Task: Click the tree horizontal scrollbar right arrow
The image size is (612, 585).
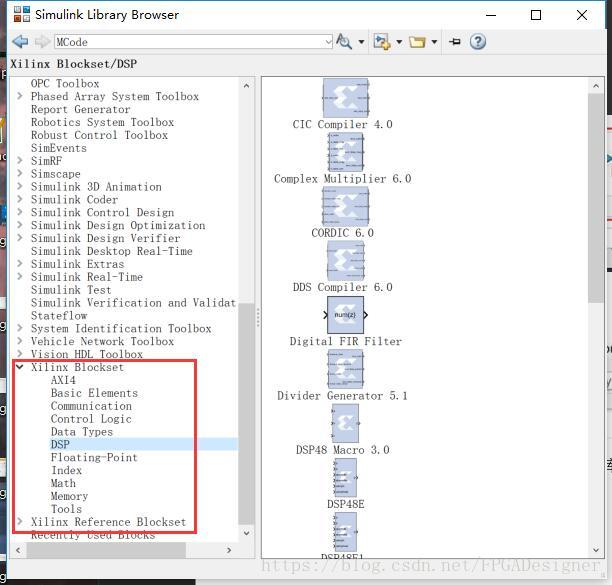Action: coord(229,550)
